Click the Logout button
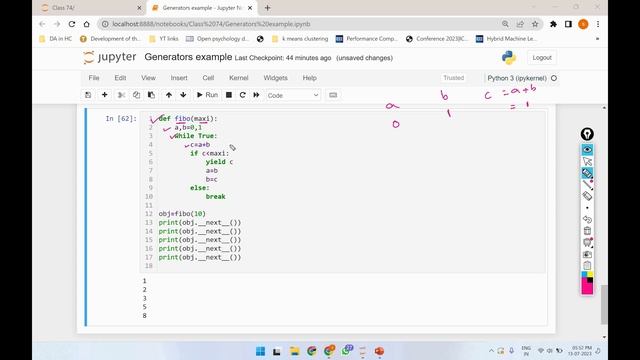 542,58
